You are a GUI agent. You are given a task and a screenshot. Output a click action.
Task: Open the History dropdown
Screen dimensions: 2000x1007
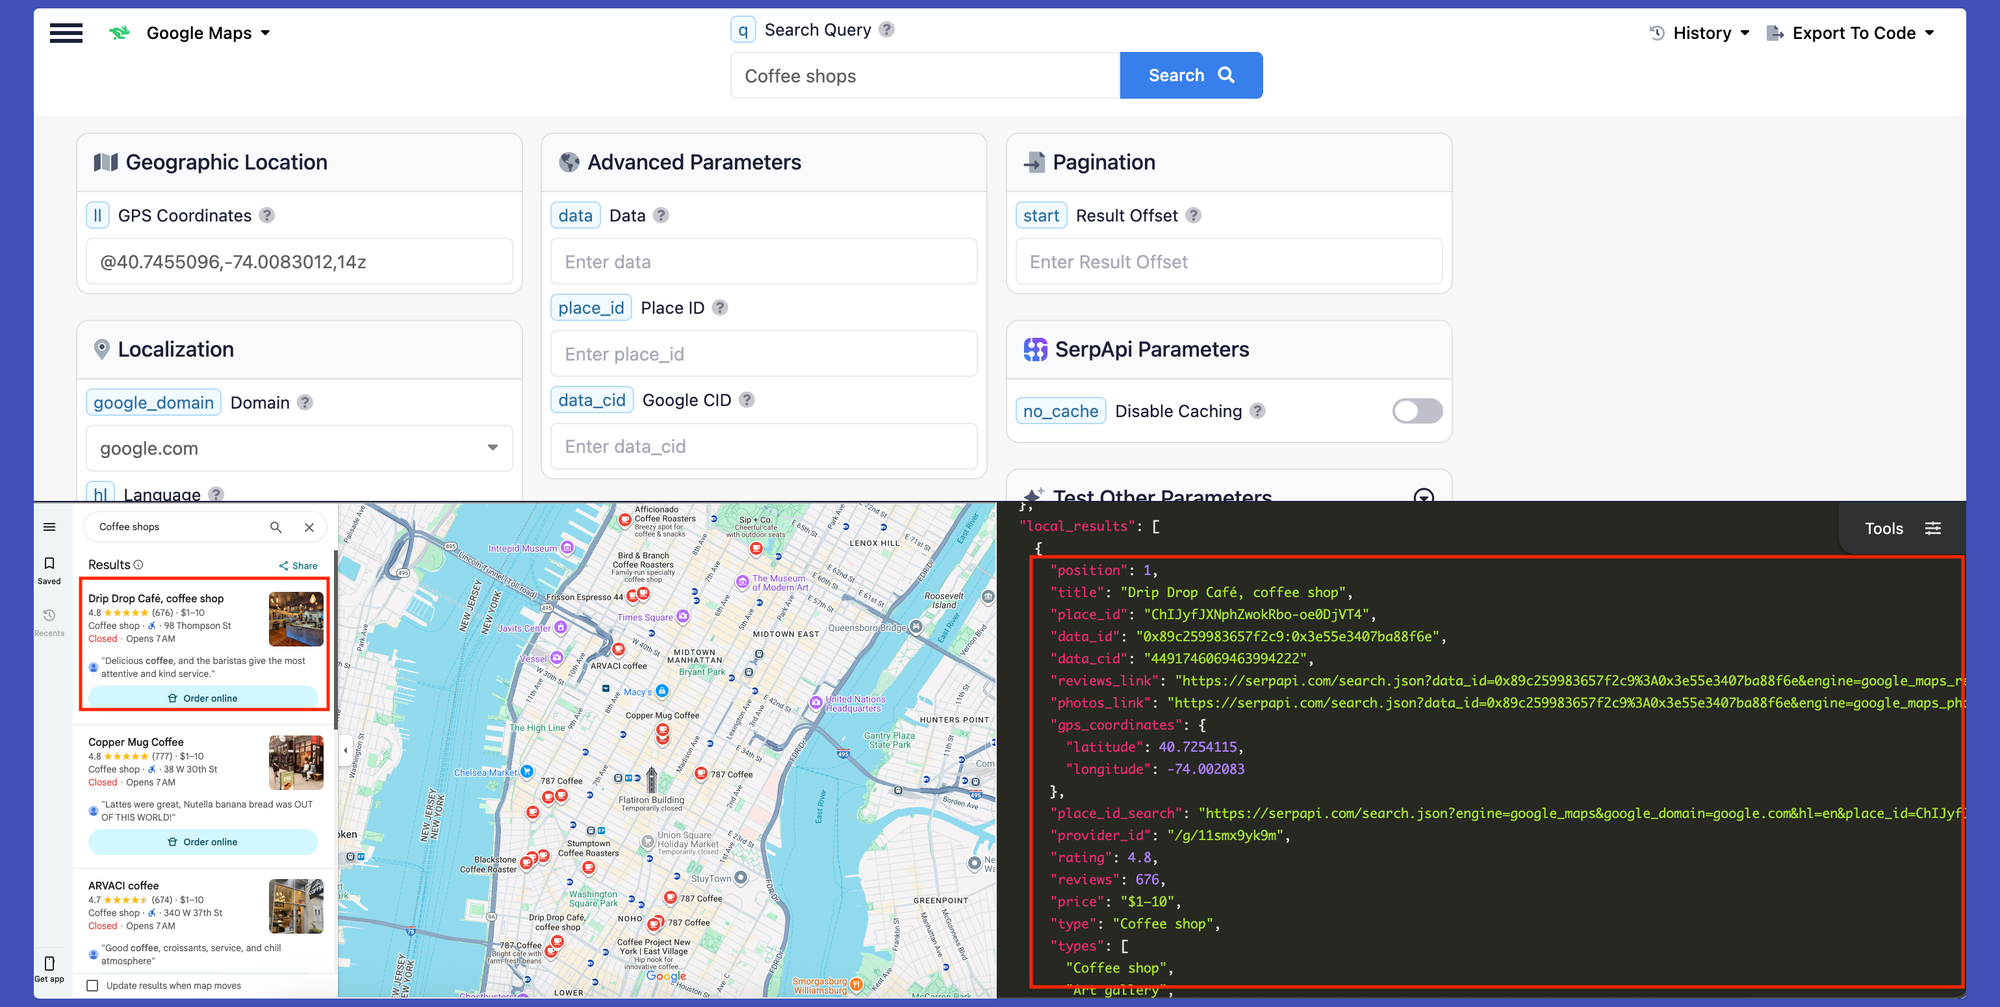pos(1711,33)
